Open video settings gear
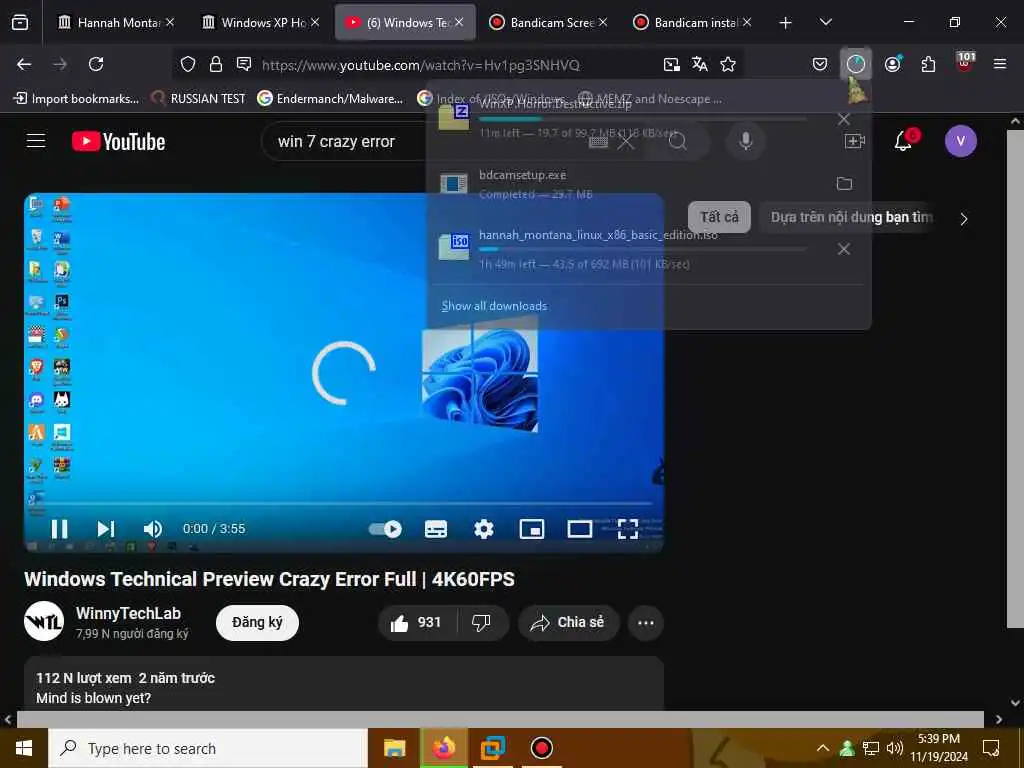Screen dimensions: 1024x768 point(484,528)
